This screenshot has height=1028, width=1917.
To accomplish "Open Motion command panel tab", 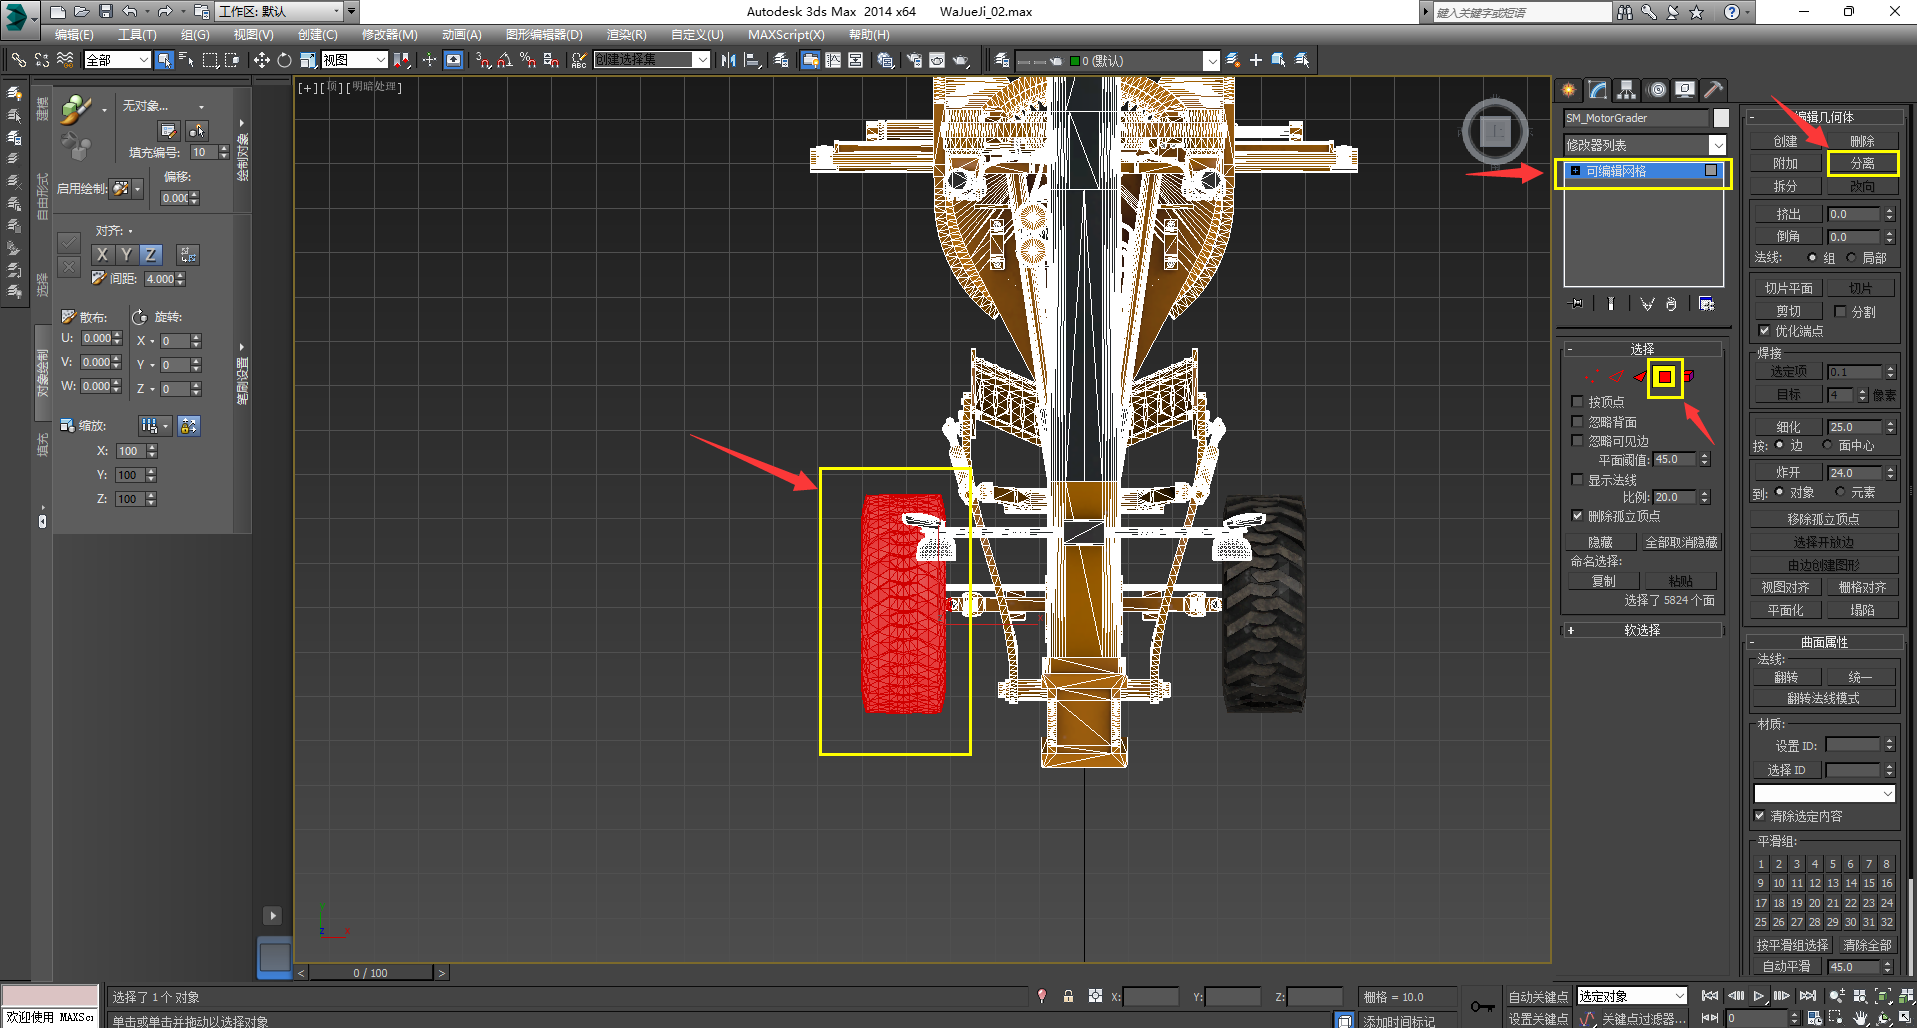I will [x=1656, y=90].
